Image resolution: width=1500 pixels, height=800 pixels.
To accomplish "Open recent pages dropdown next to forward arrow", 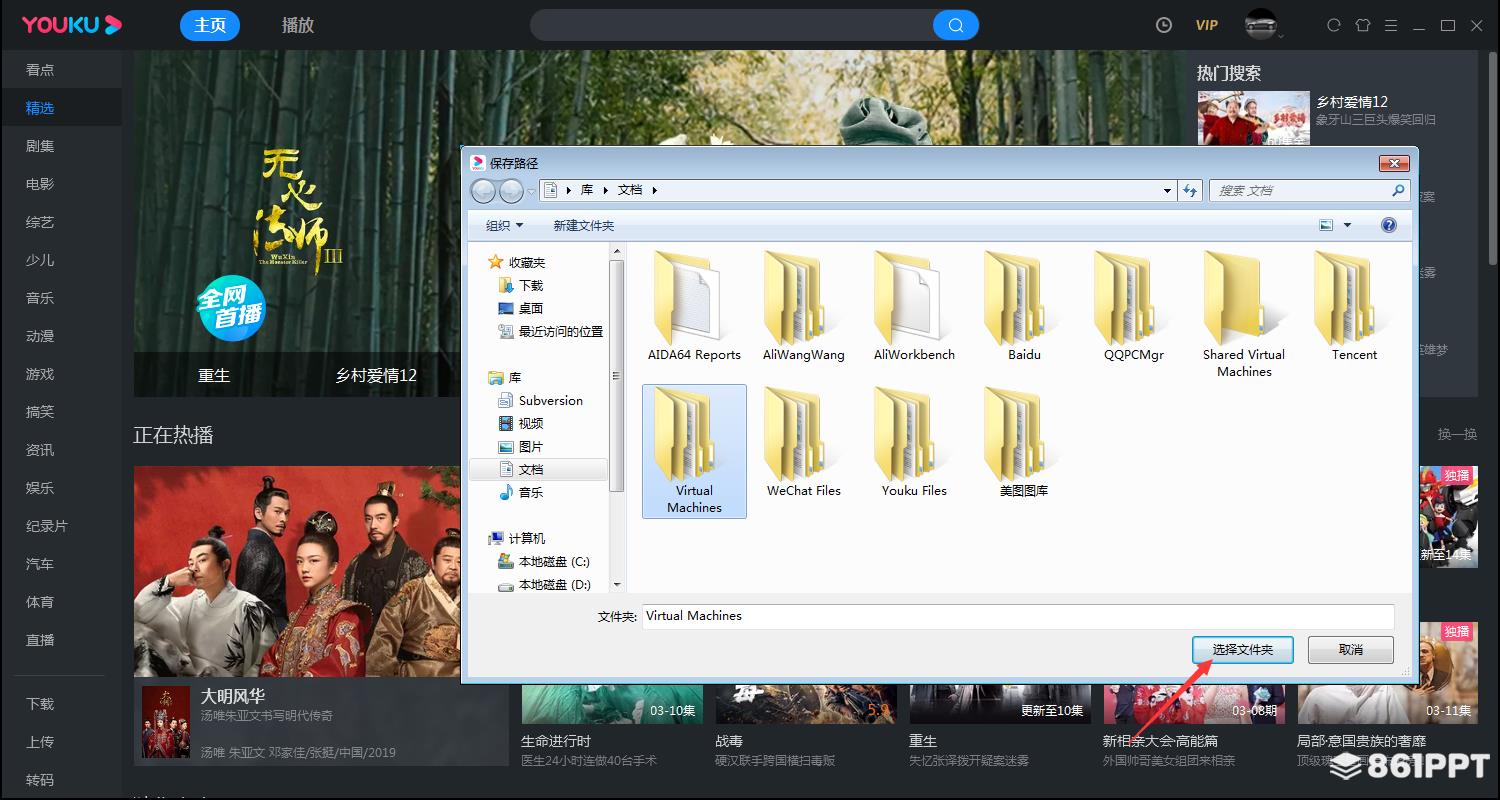I will (x=531, y=191).
